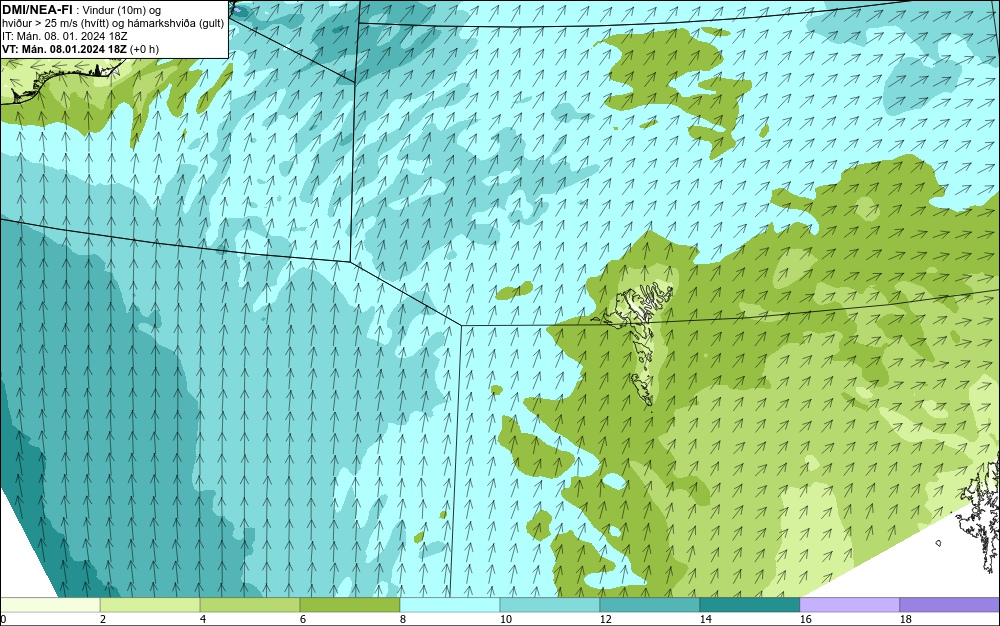The width and height of the screenshot is (1000, 626).
Task: Click the "IT: Mán. 08. 01. 2024 18Z" line
Action: coord(64,36)
